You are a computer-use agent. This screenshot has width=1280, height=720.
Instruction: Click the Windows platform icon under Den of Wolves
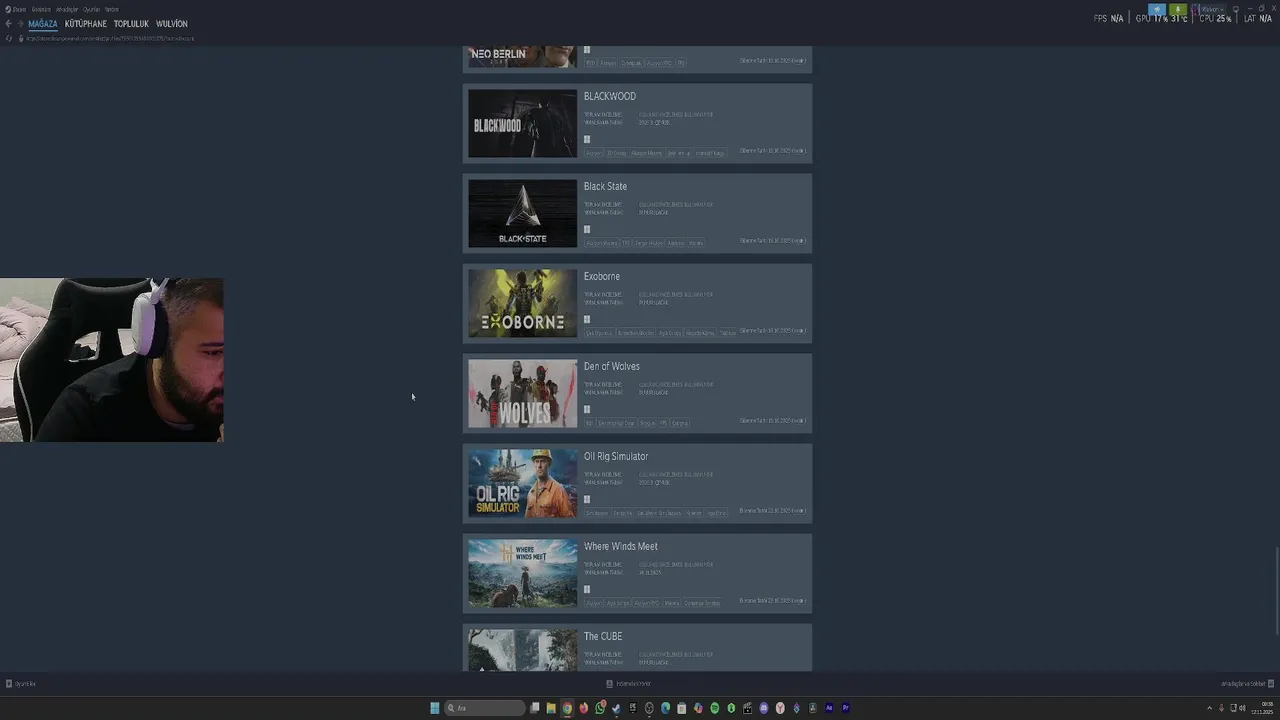(x=587, y=409)
